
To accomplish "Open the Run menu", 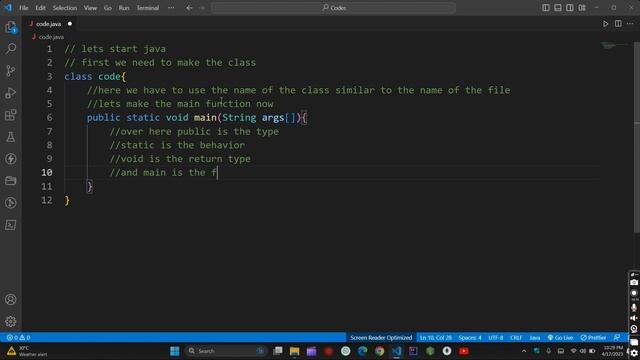I will click(124, 8).
